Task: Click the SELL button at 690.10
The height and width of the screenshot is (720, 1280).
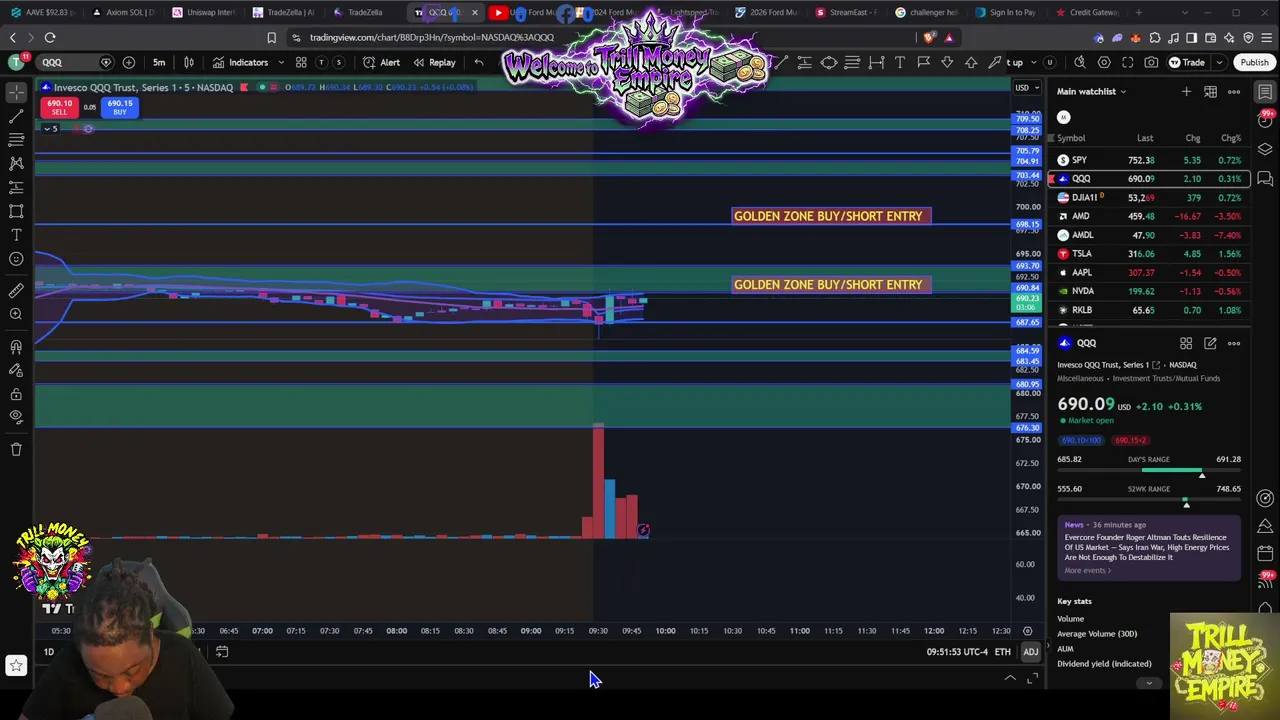Action: (x=59, y=107)
